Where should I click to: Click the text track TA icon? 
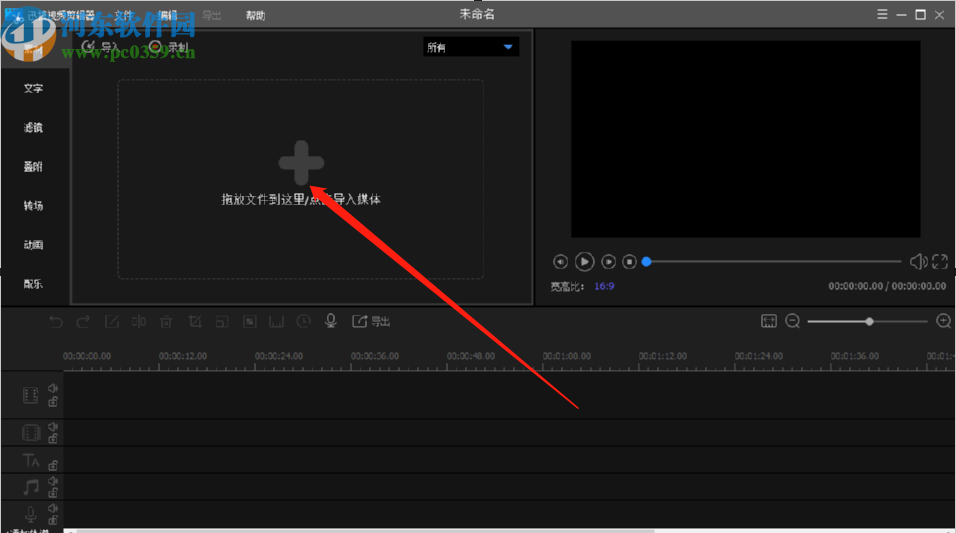point(30,461)
